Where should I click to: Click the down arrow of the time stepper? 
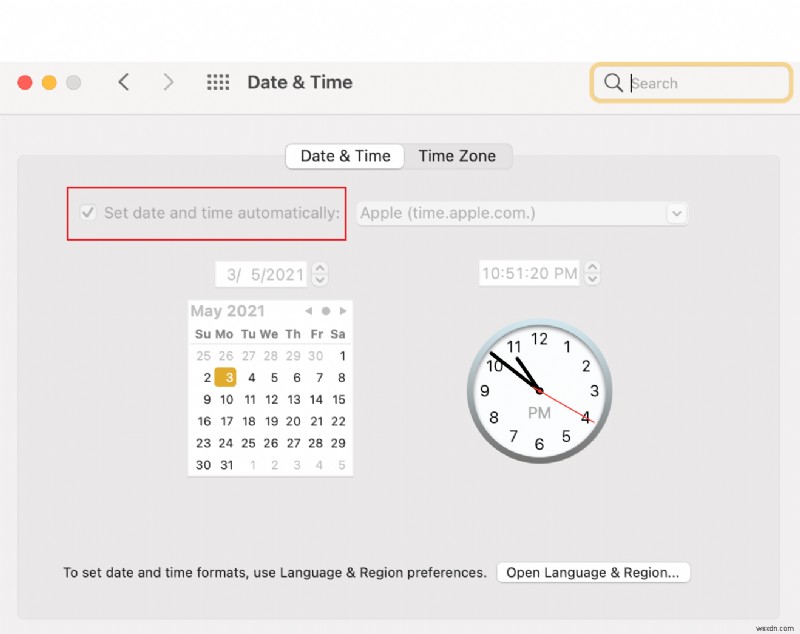[592, 278]
